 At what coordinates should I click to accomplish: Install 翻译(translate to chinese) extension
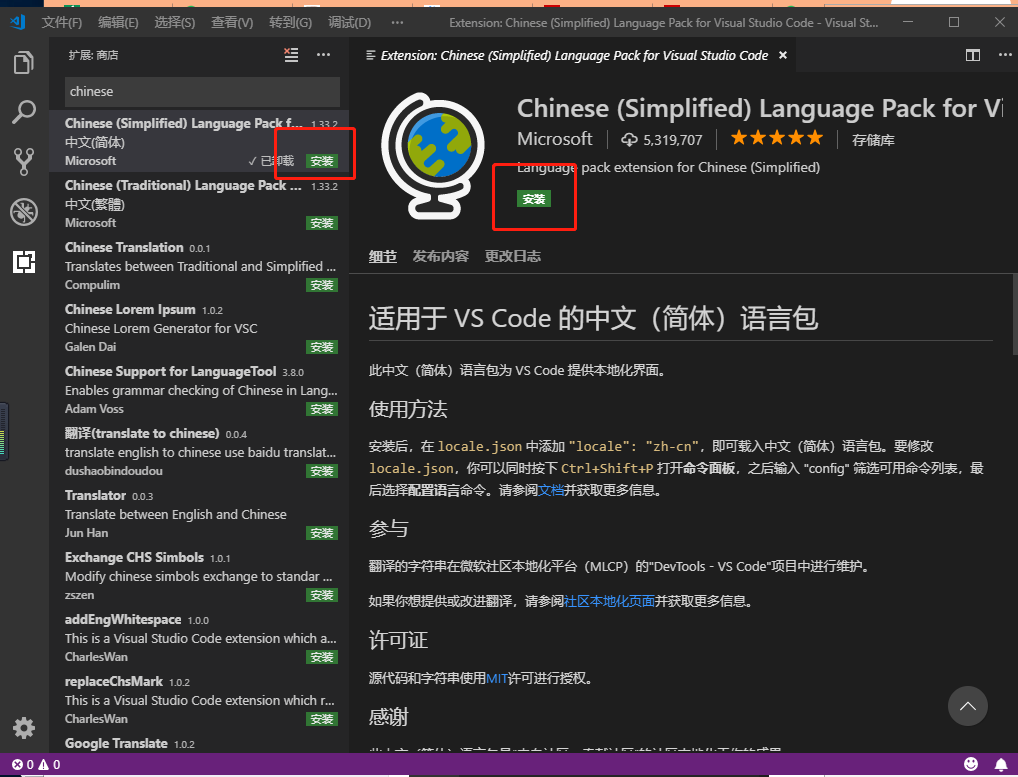pyautogui.click(x=321, y=471)
